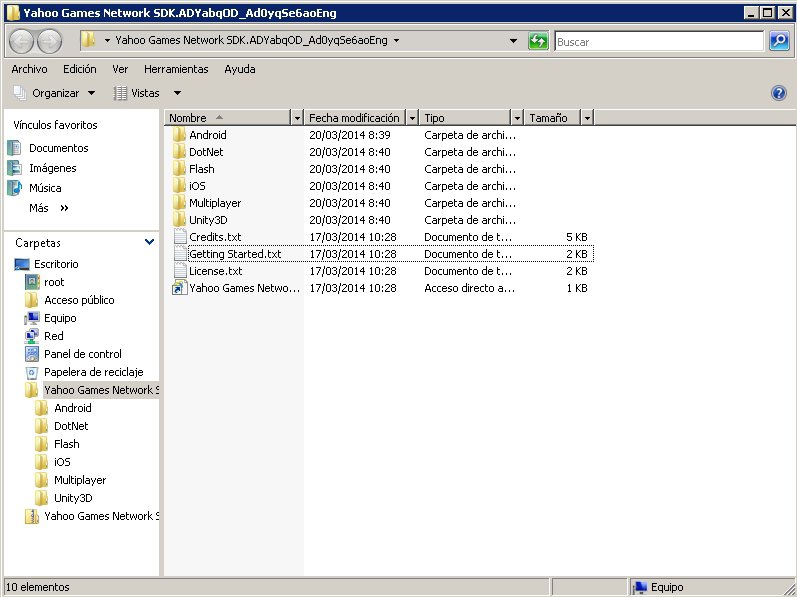Select the Acceso público folder in the tree
This screenshot has height=597, width=797.
[x=79, y=300]
